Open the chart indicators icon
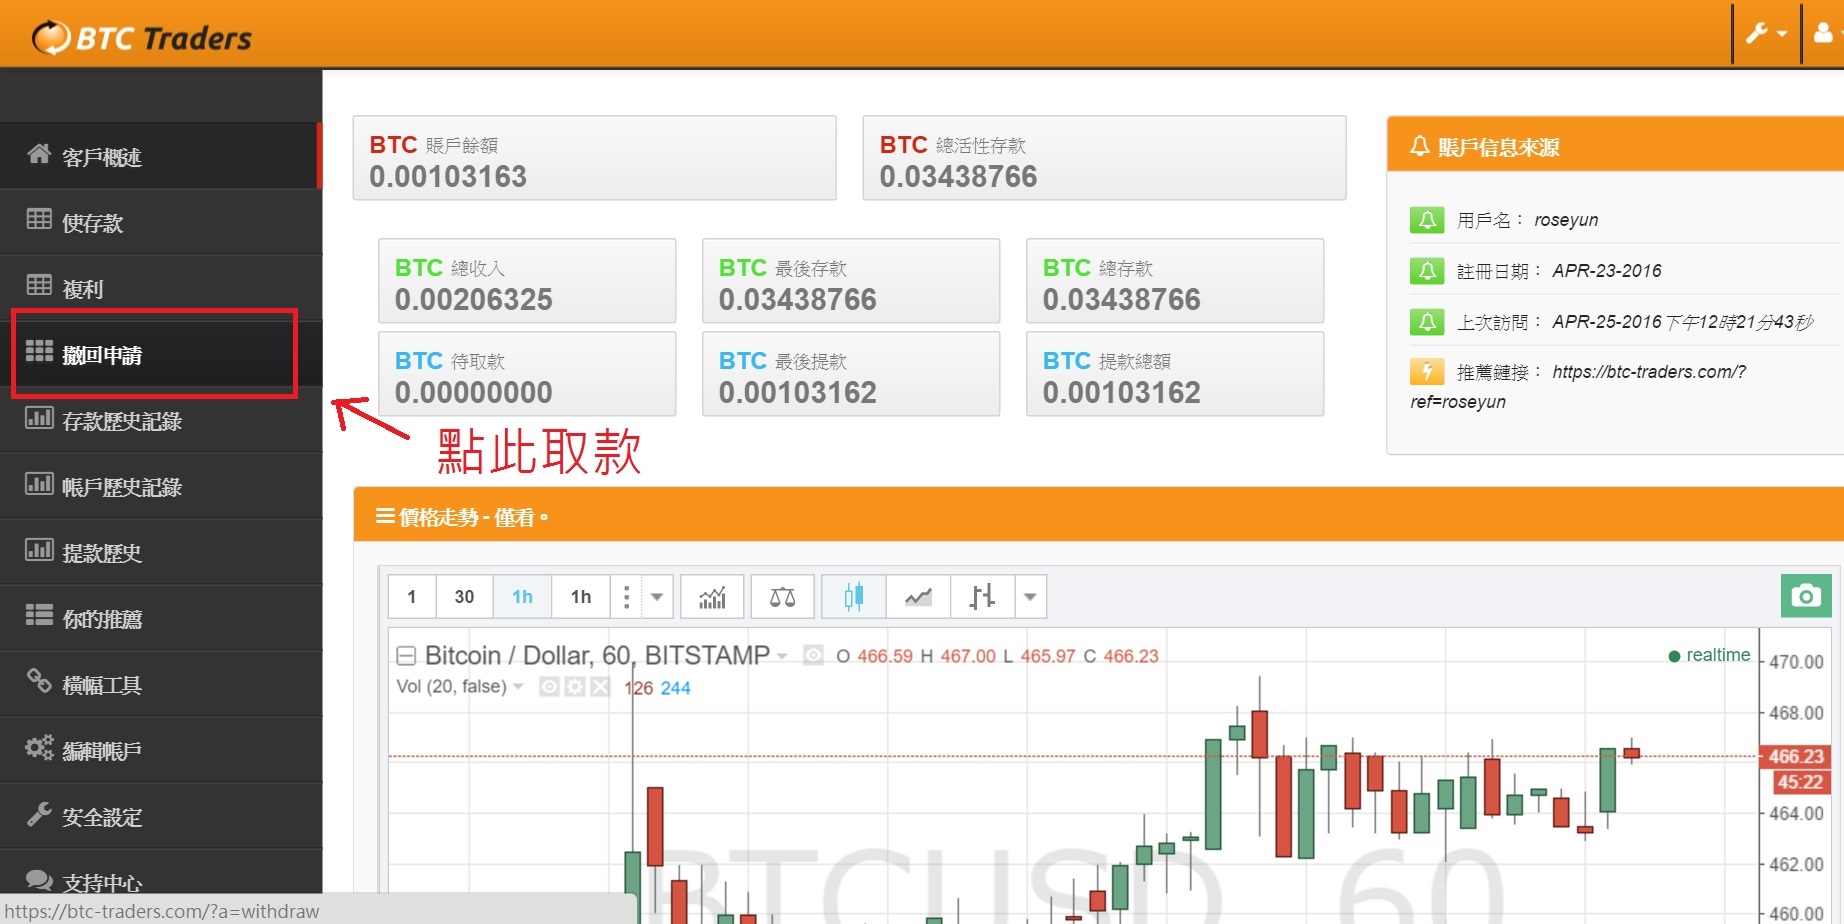The height and width of the screenshot is (924, 1844). (x=712, y=597)
